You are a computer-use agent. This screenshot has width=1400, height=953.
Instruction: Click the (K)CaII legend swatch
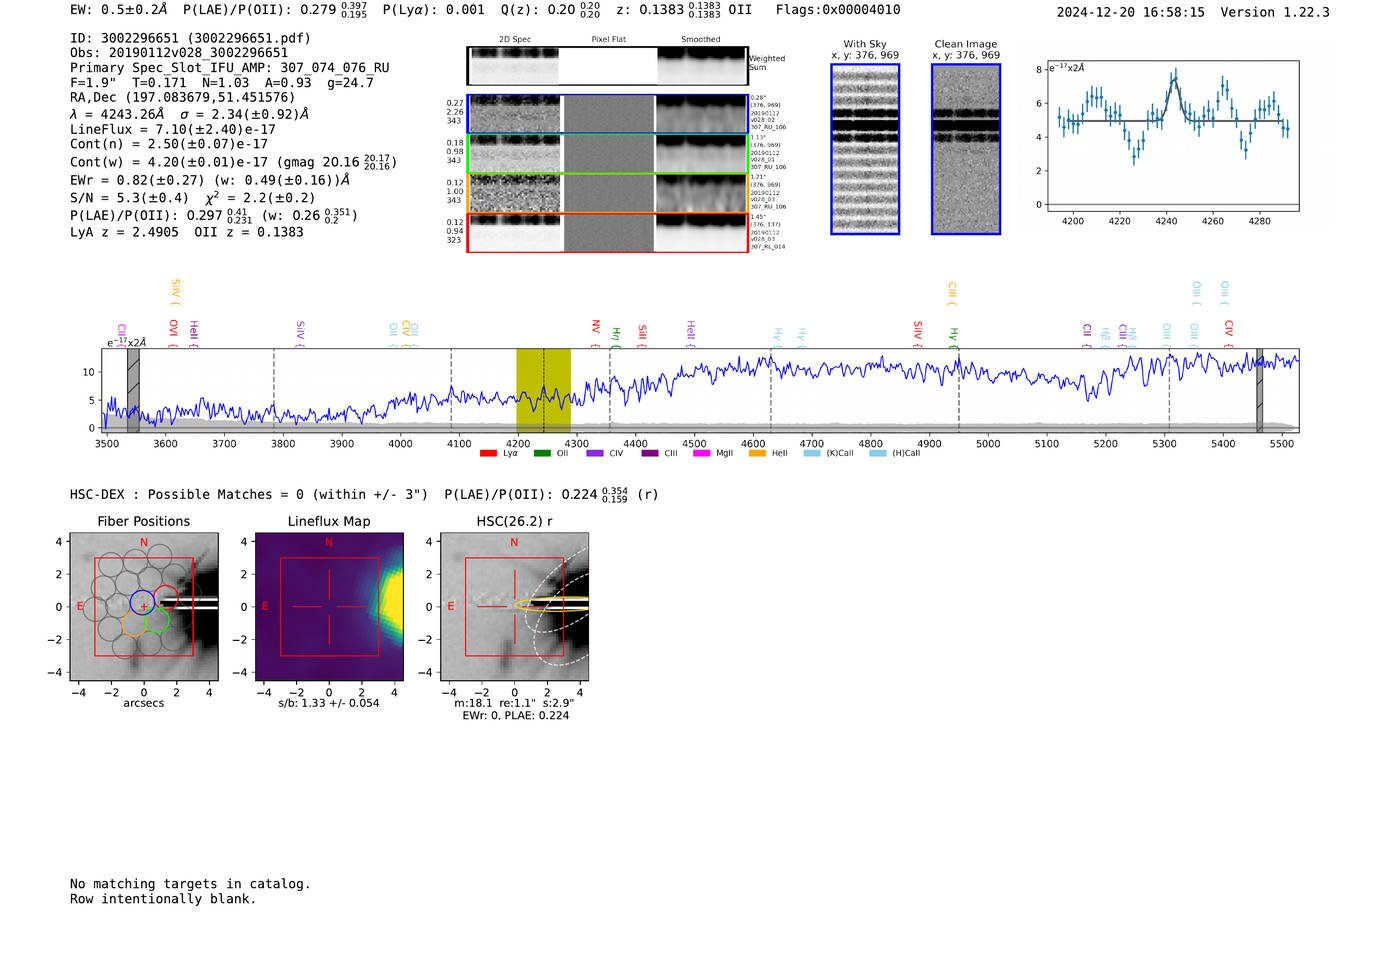pos(812,453)
